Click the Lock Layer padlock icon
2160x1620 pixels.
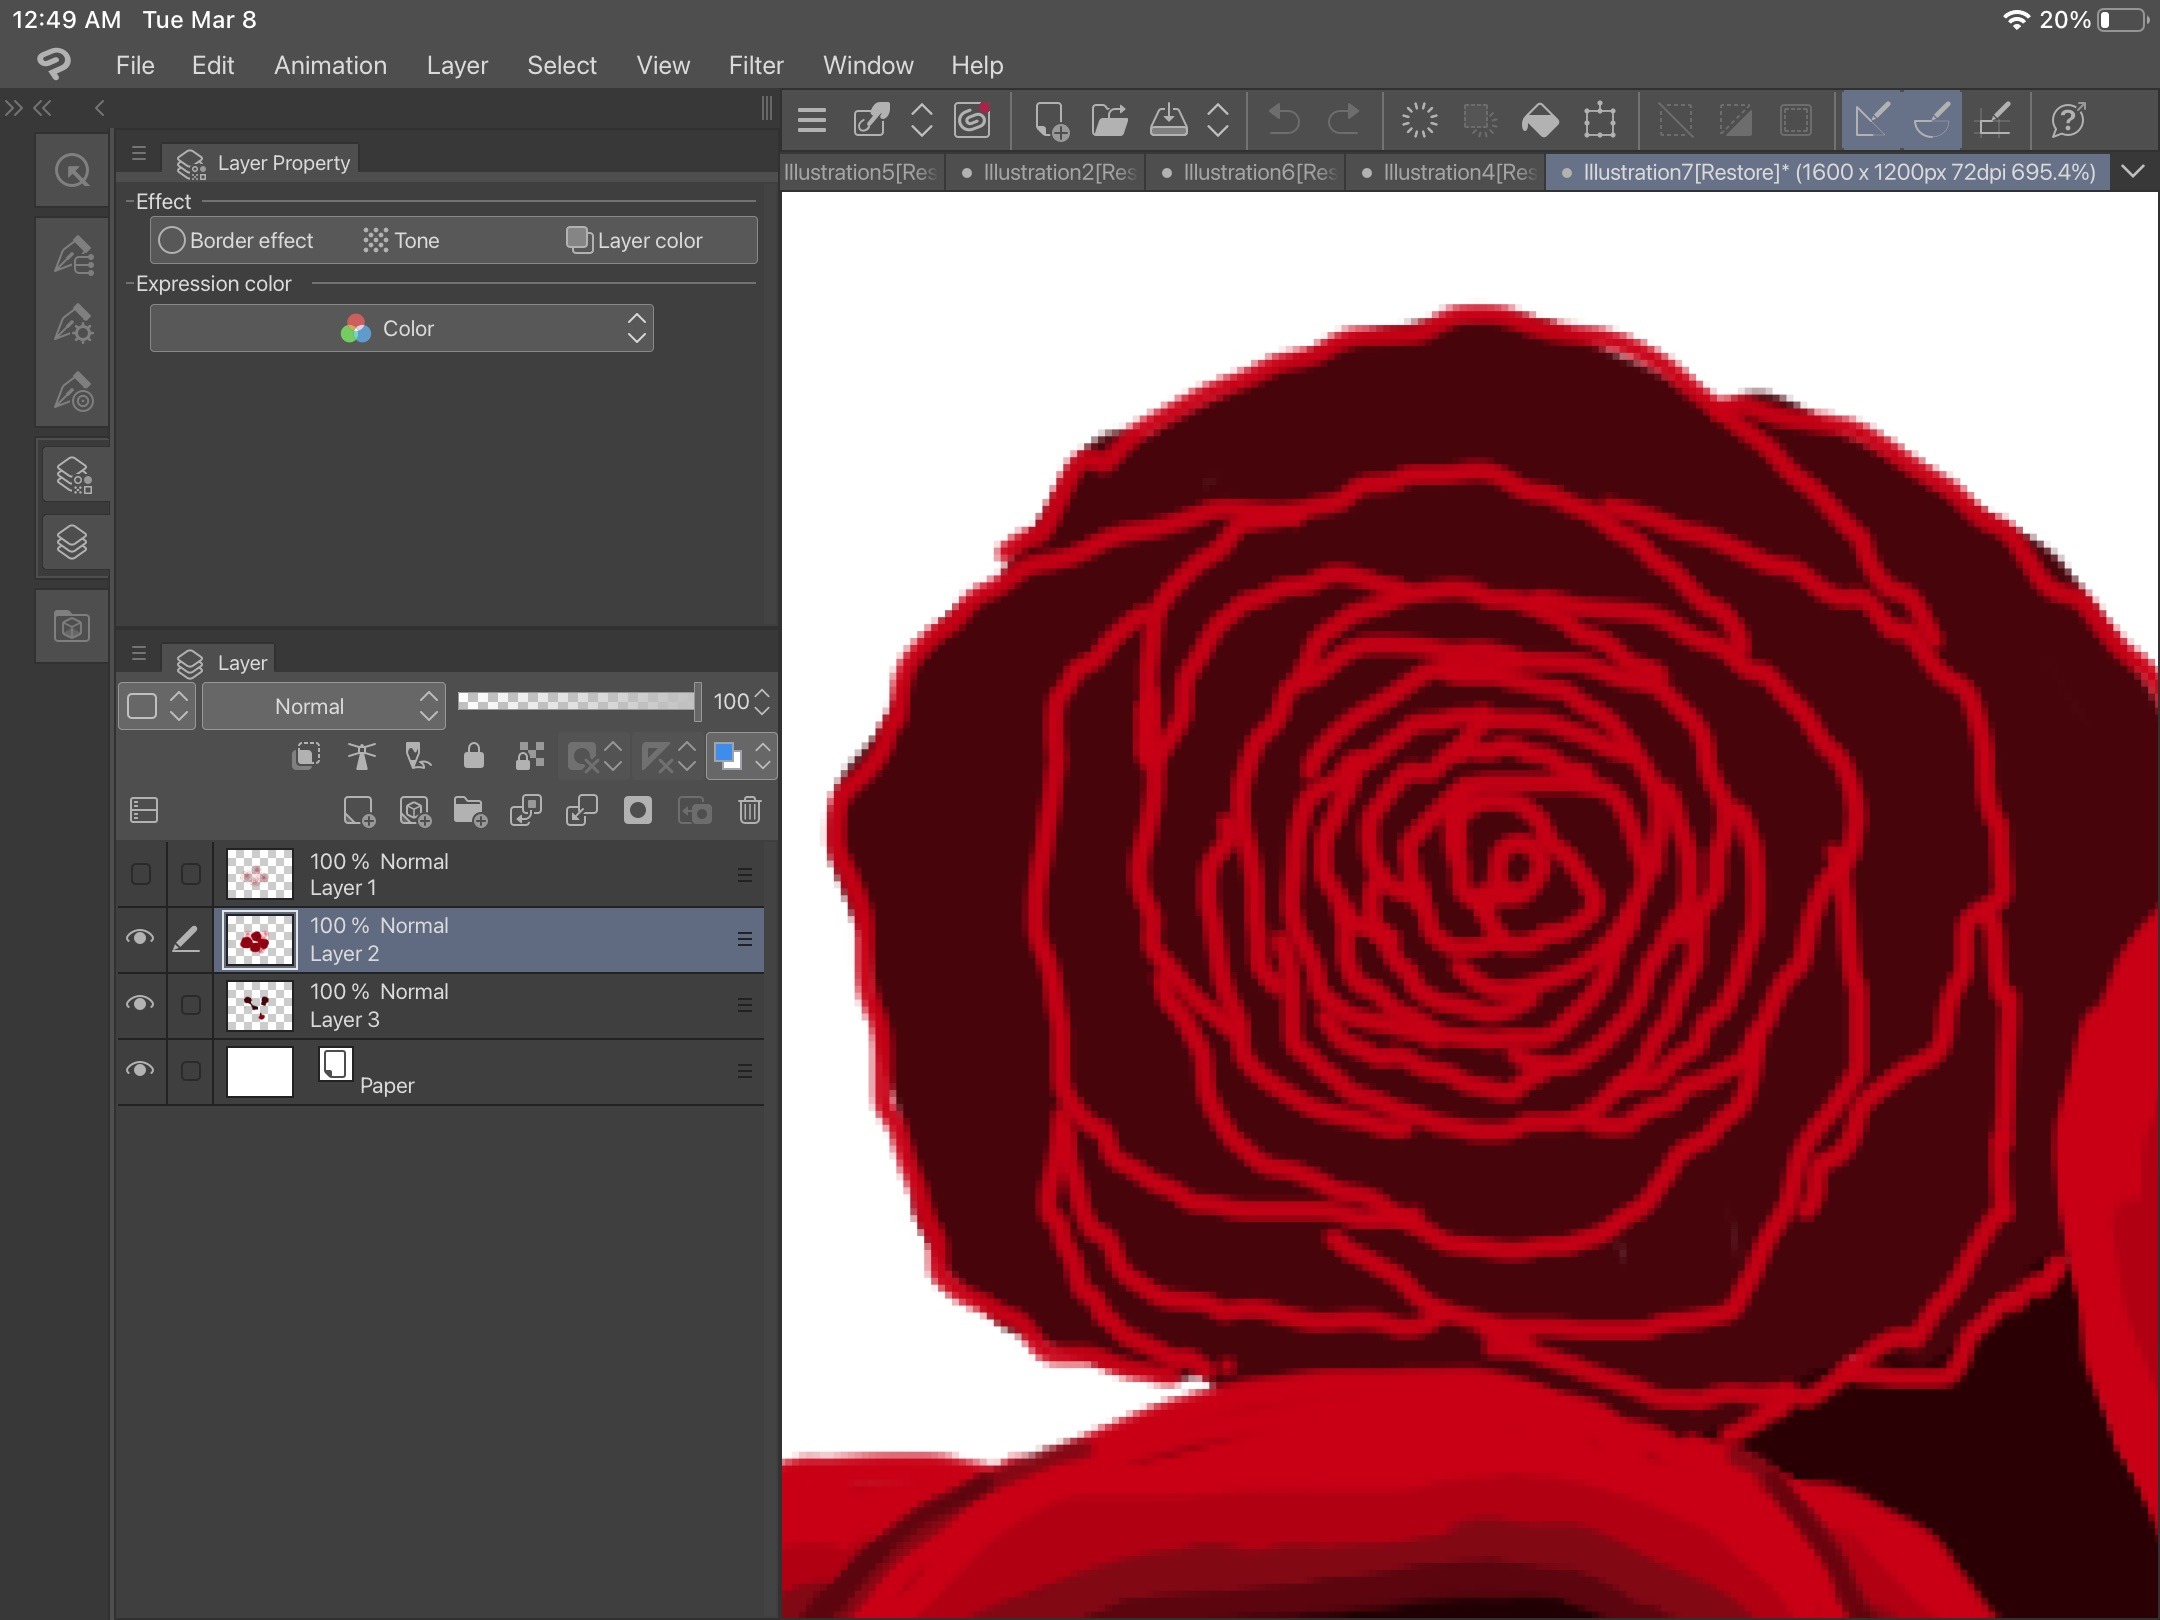474,756
